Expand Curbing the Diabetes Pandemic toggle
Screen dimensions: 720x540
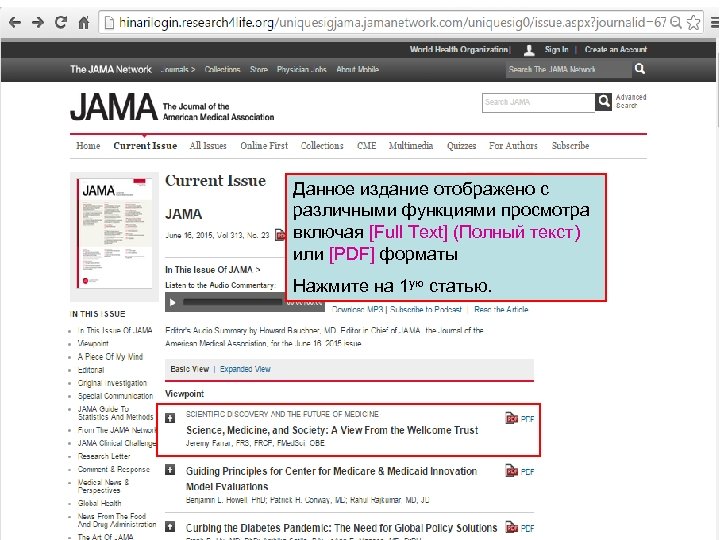click(x=170, y=527)
